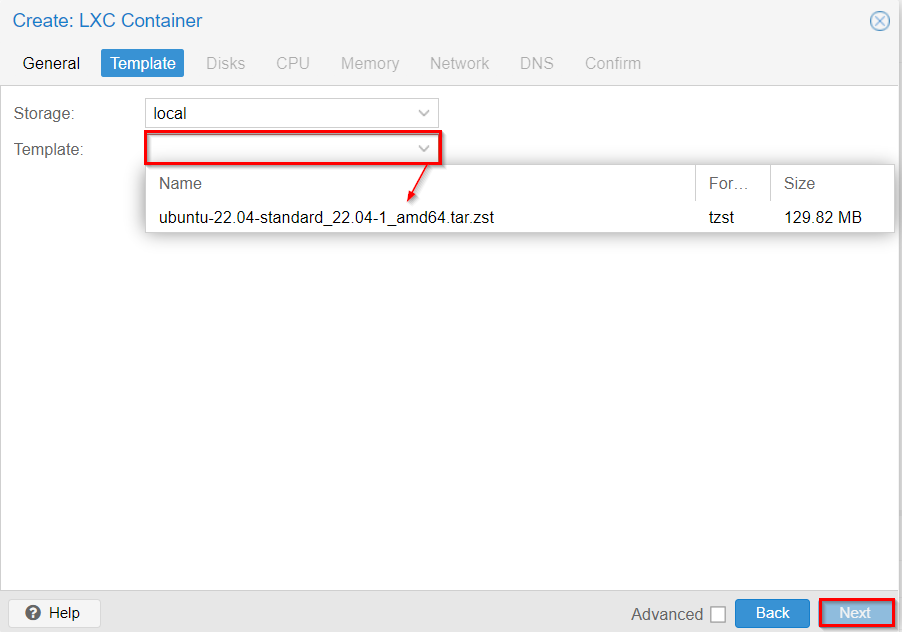Go Back to previous step
Screen dimensions: 902x632
(772, 613)
